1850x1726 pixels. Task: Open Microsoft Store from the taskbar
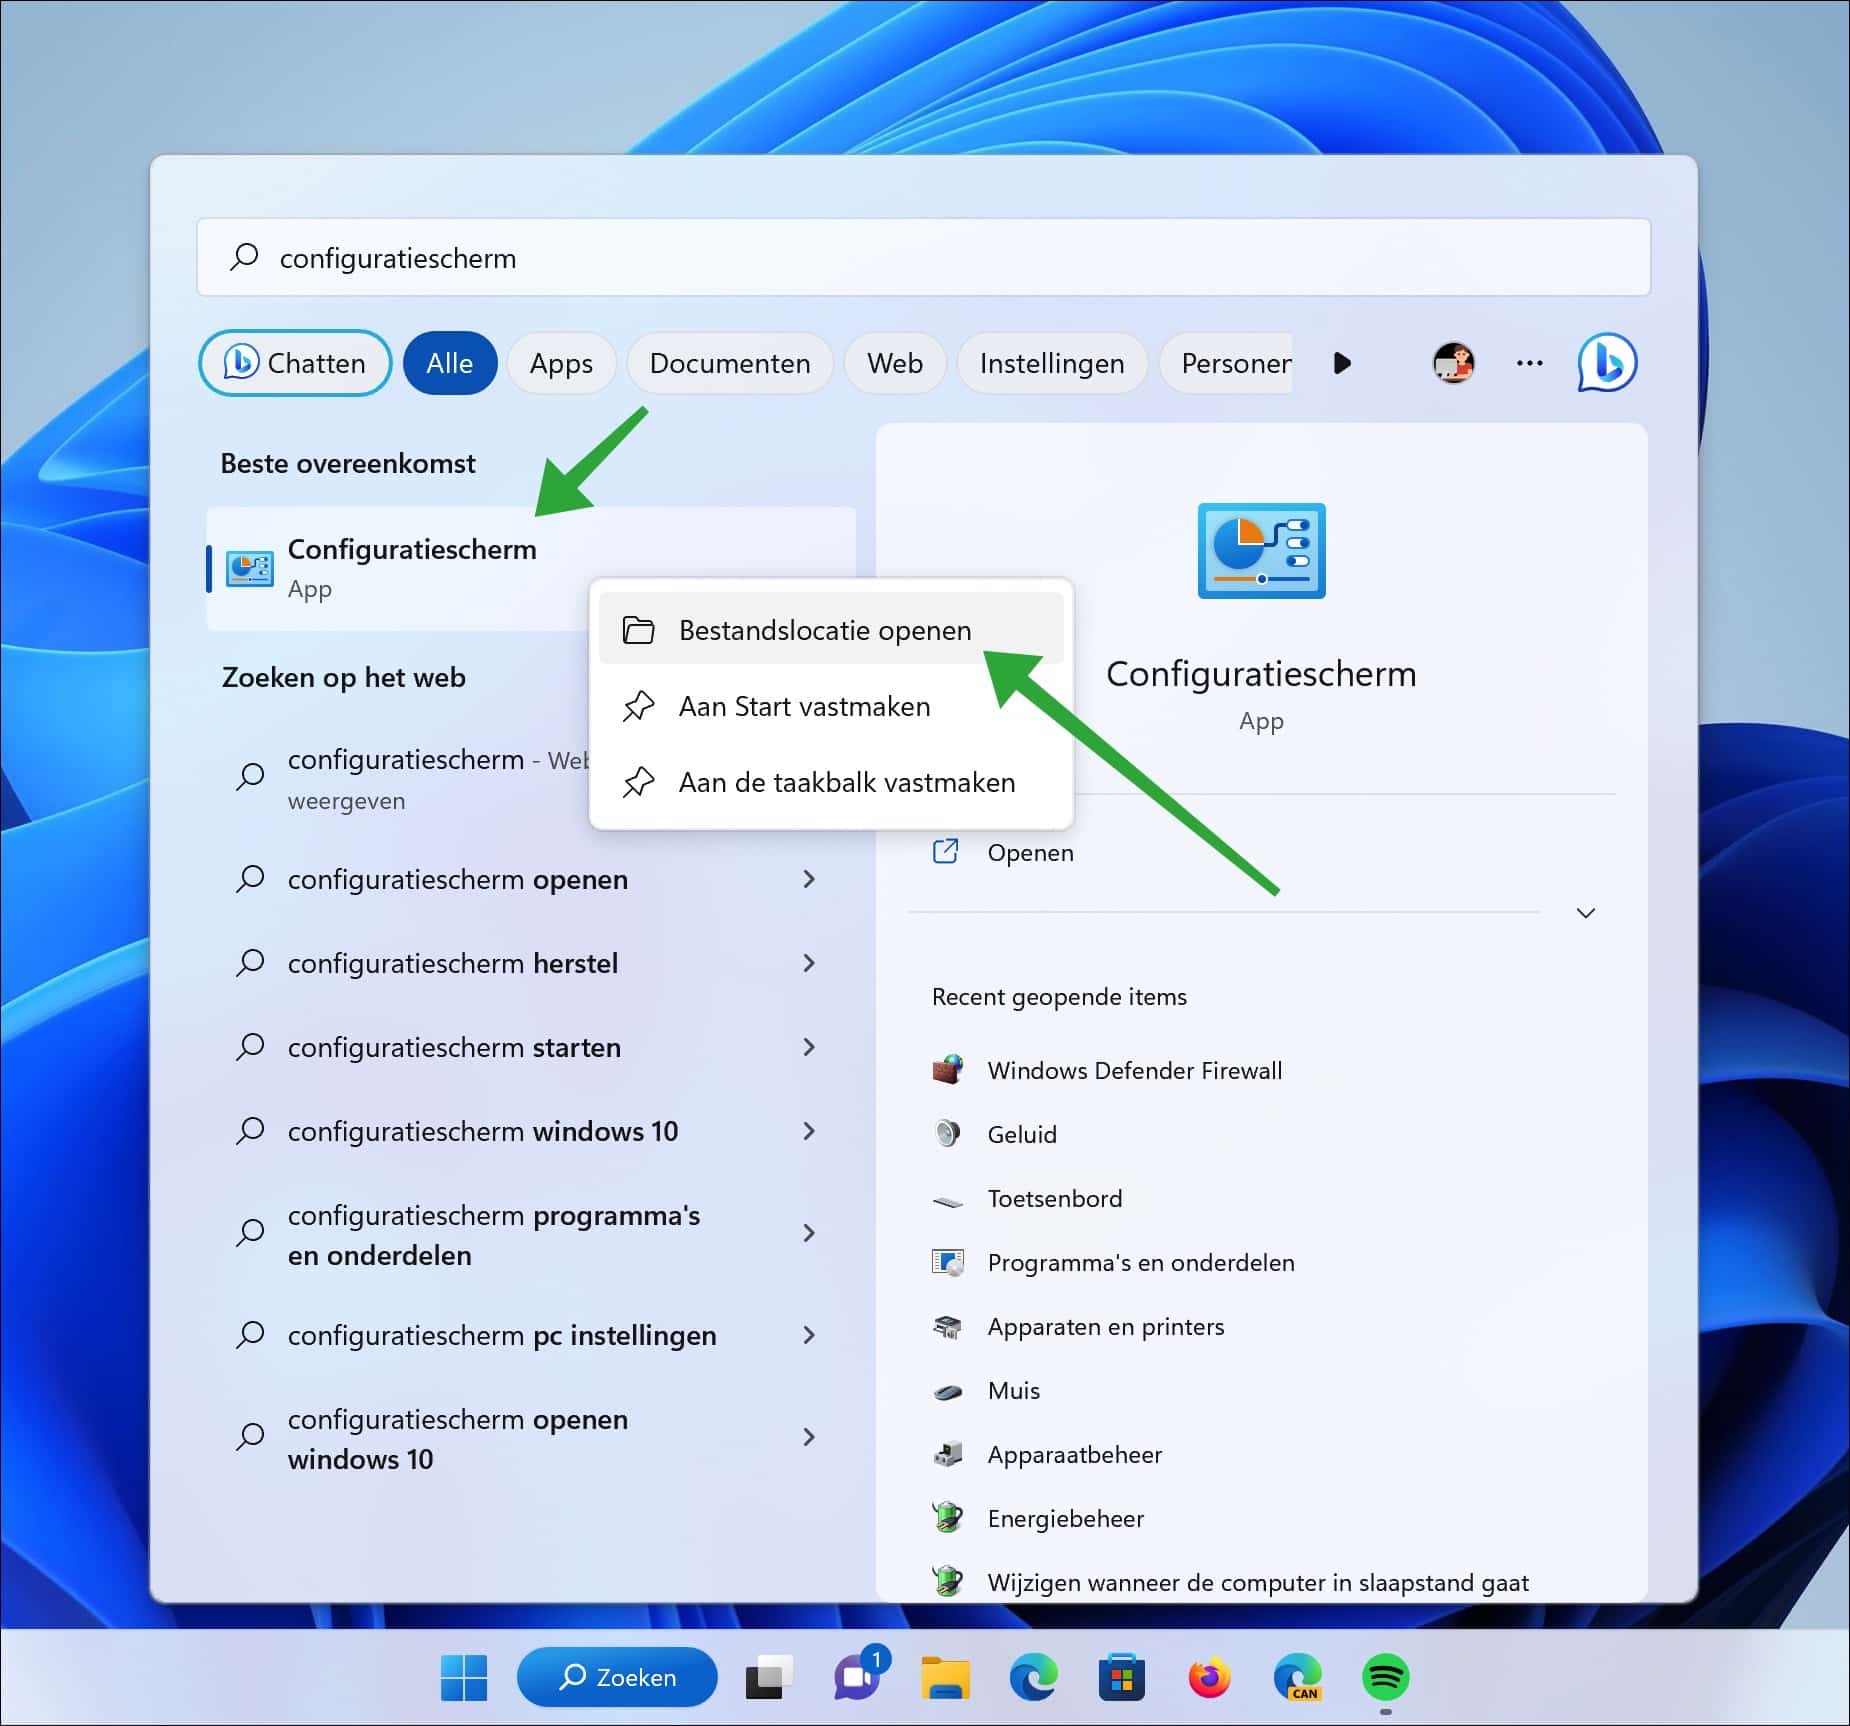[1121, 1677]
